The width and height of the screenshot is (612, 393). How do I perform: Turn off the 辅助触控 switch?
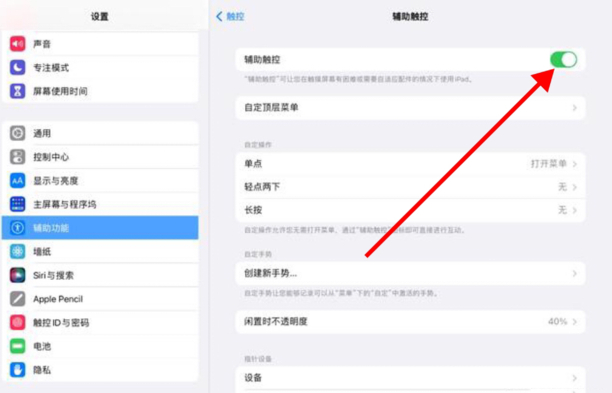point(563,60)
